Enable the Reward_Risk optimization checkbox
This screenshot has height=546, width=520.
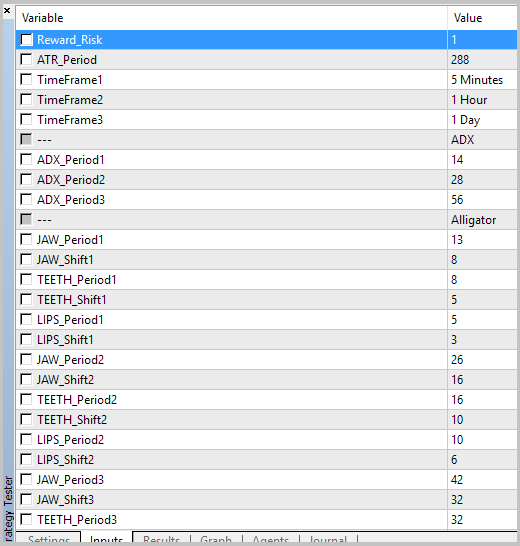coord(26,40)
